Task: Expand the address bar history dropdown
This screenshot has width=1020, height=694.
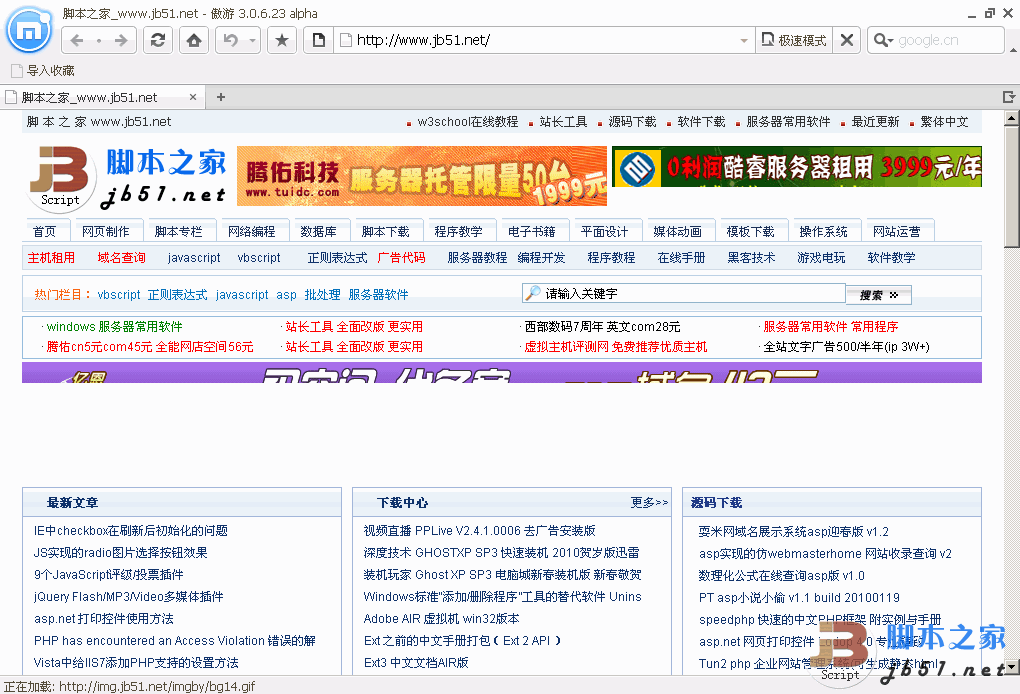Action: coord(744,40)
